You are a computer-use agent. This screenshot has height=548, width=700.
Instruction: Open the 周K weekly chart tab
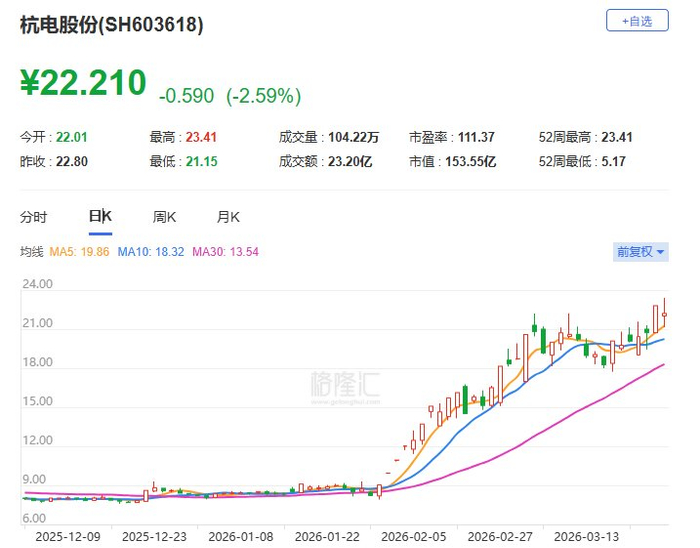pos(164,217)
